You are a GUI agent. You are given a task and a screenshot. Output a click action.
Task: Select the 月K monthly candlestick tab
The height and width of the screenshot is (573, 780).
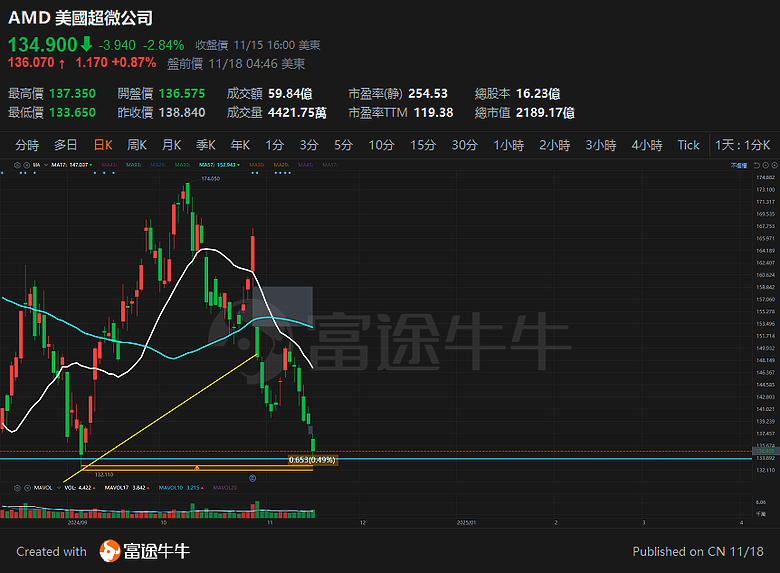coord(172,145)
